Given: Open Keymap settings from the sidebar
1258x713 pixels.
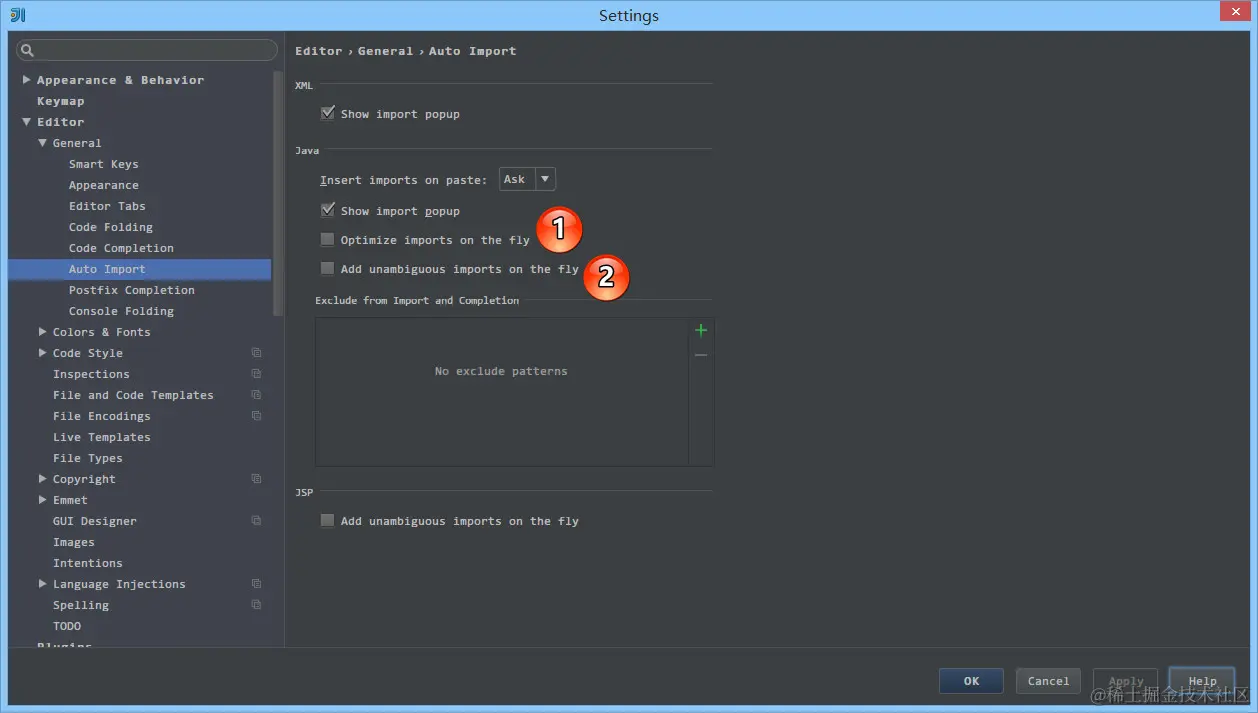Looking at the screenshot, I should pyautogui.click(x=60, y=100).
